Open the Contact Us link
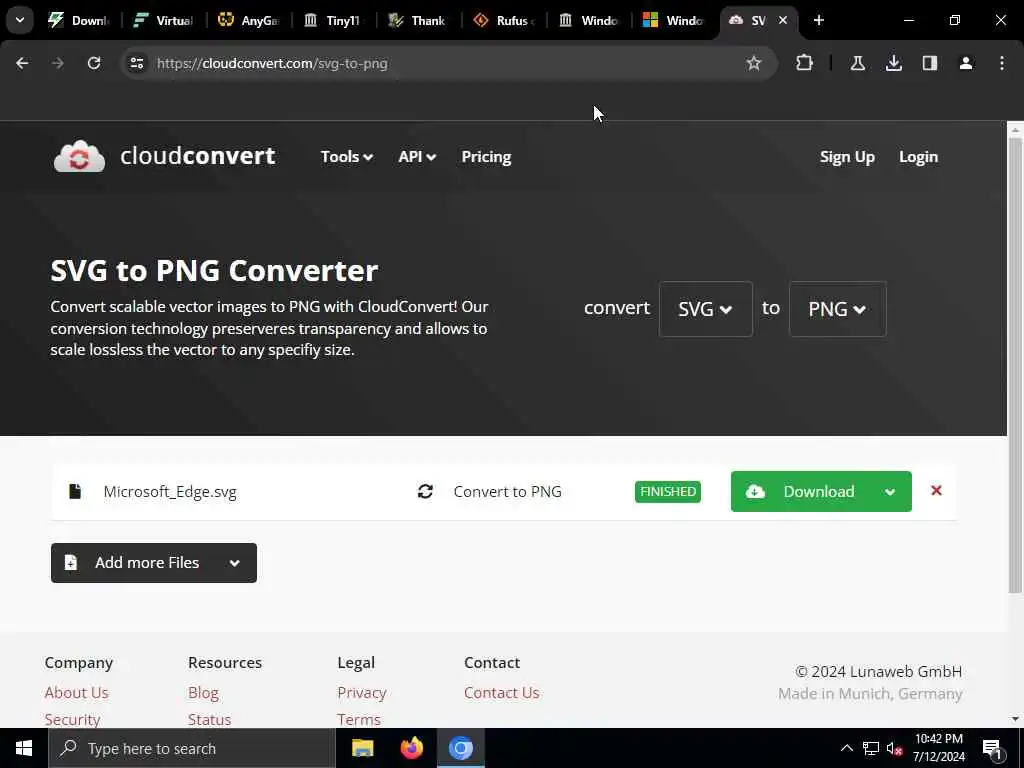This screenshot has width=1024, height=768. point(502,692)
